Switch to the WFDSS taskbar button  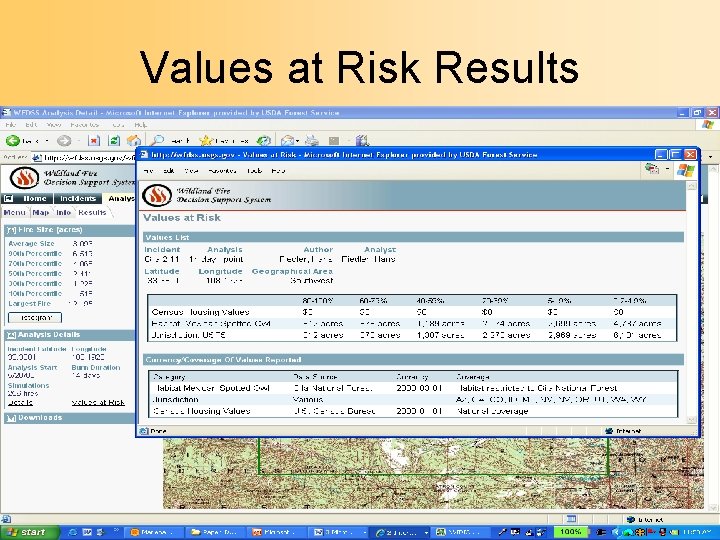(460, 533)
